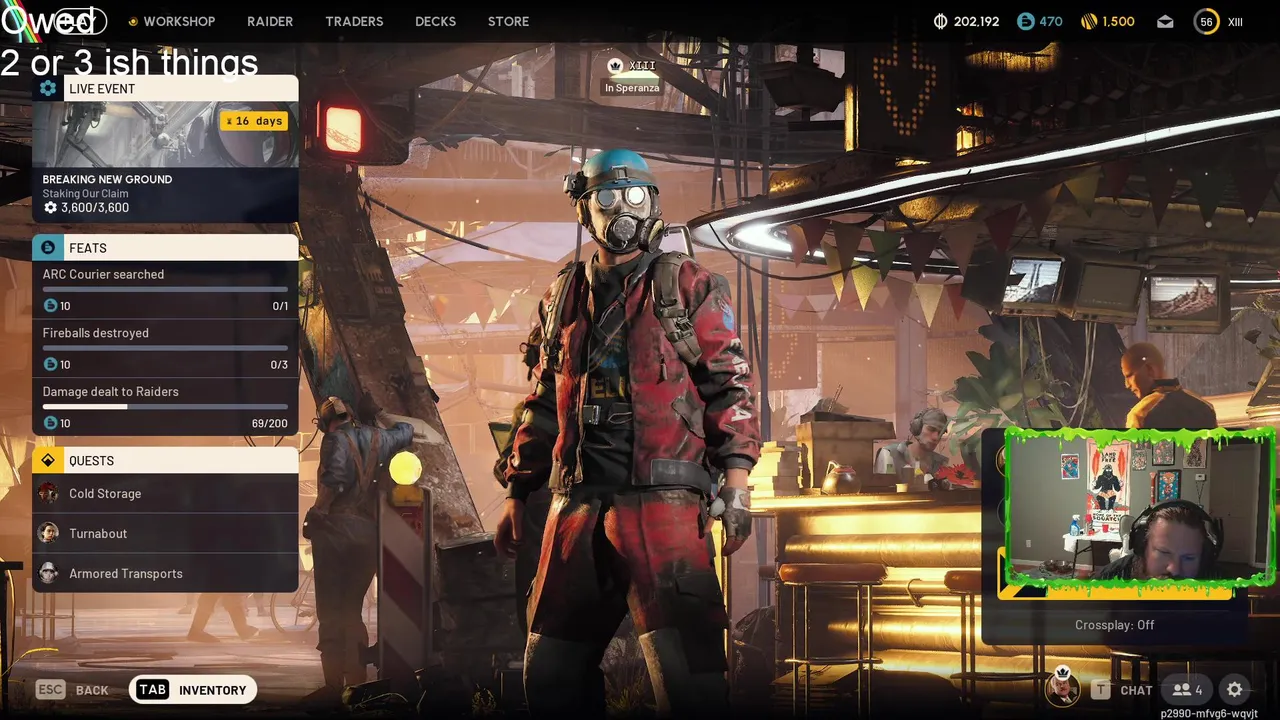Open the Armored Transports quest
Viewport: 1280px width, 720px height.
(x=165, y=573)
